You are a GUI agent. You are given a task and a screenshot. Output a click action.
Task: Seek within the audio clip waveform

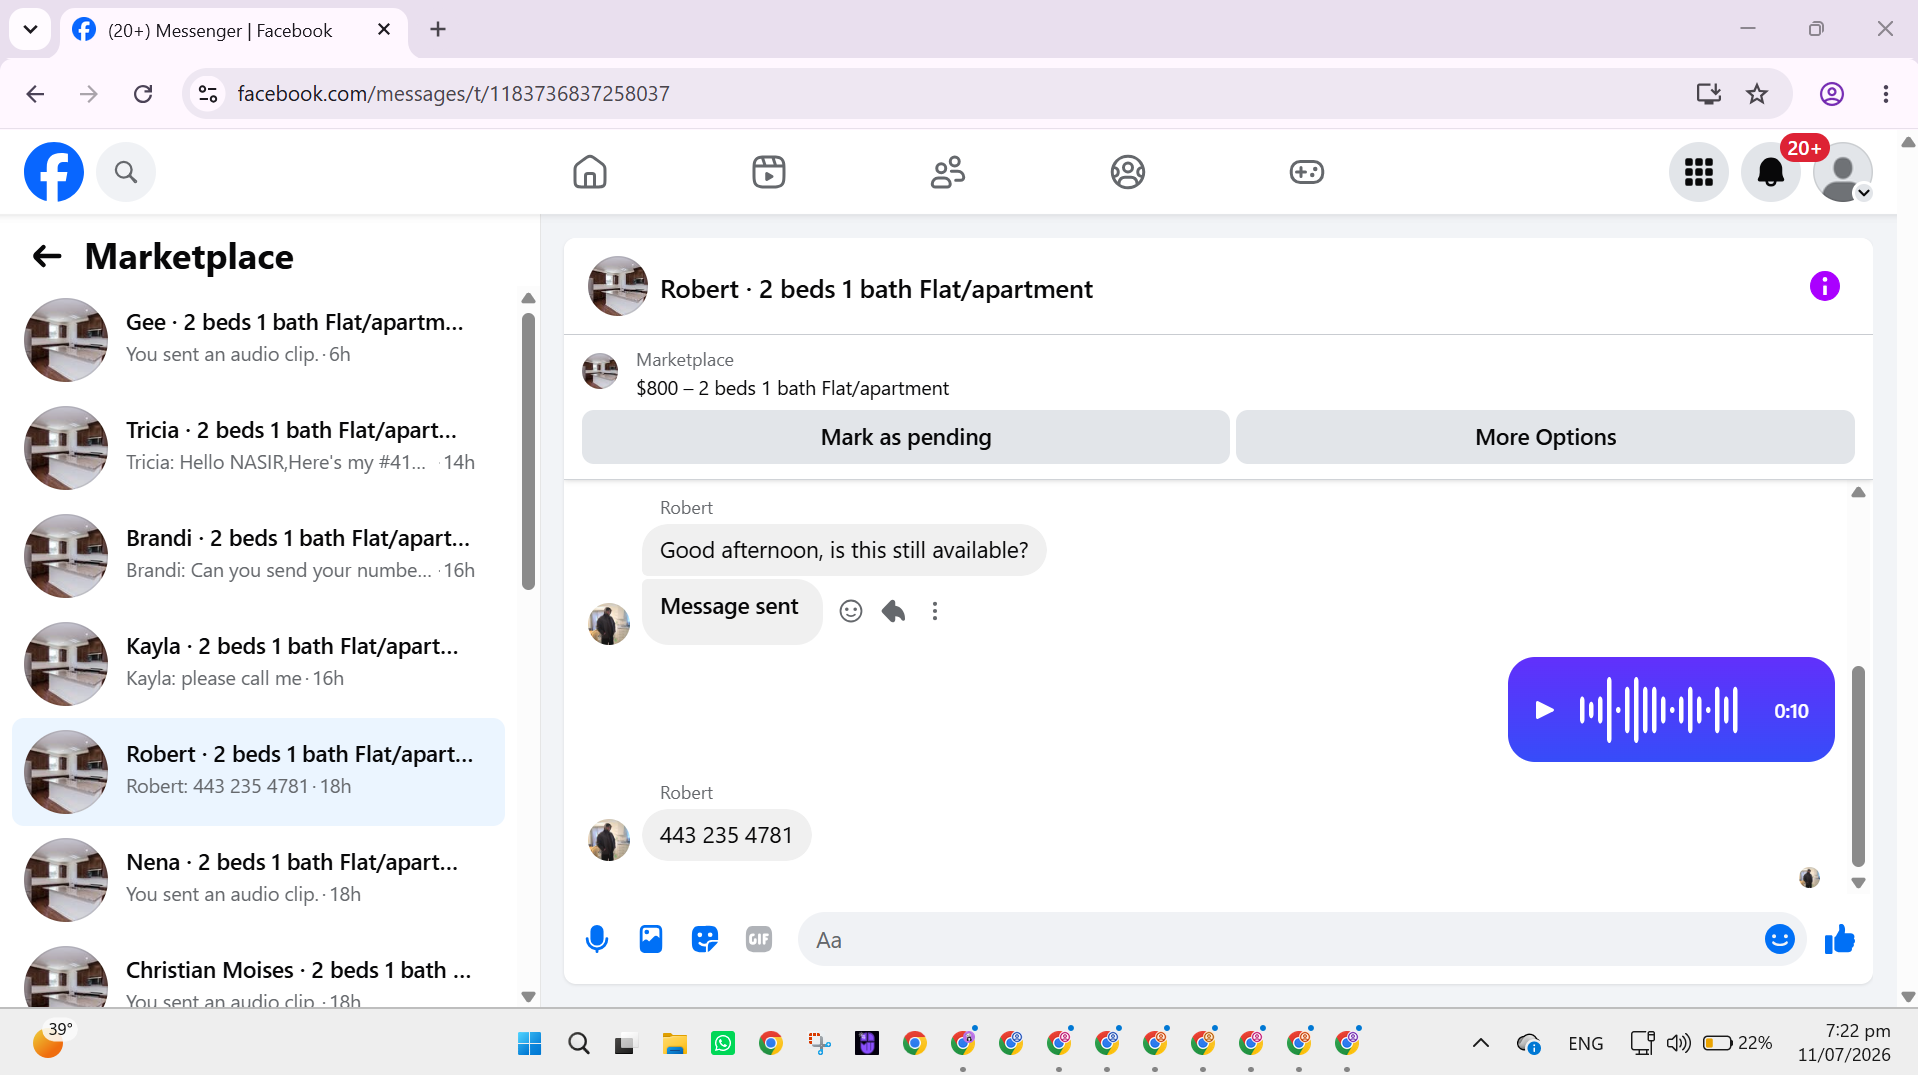tap(1659, 710)
